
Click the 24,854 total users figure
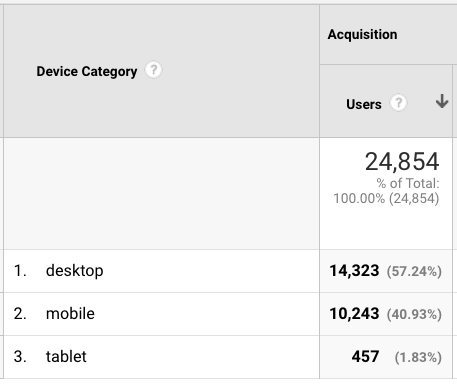tap(402, 162)
